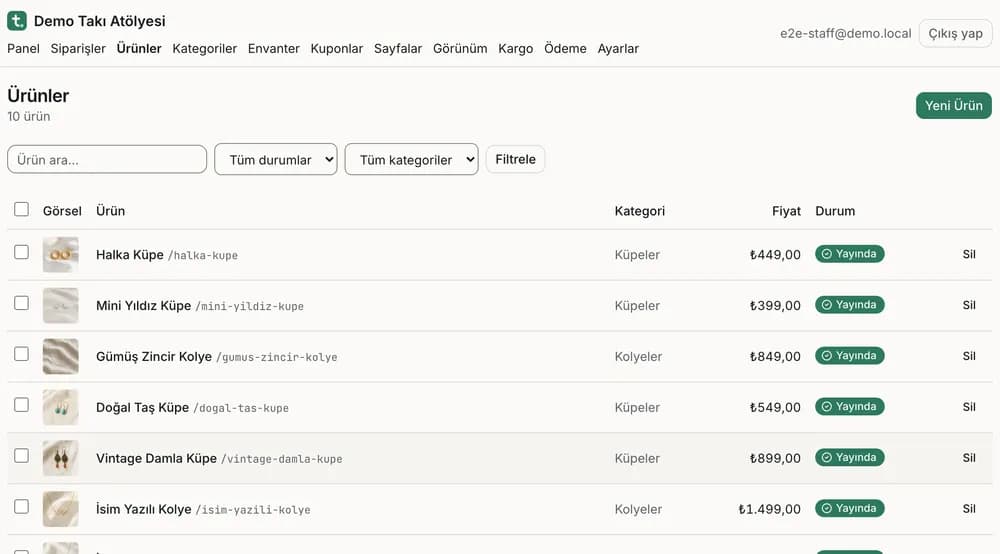Screen dimensions: 1000x554
Task: Open the Doğal Taş Küpe thumbnail image
Action: point(61,407)
